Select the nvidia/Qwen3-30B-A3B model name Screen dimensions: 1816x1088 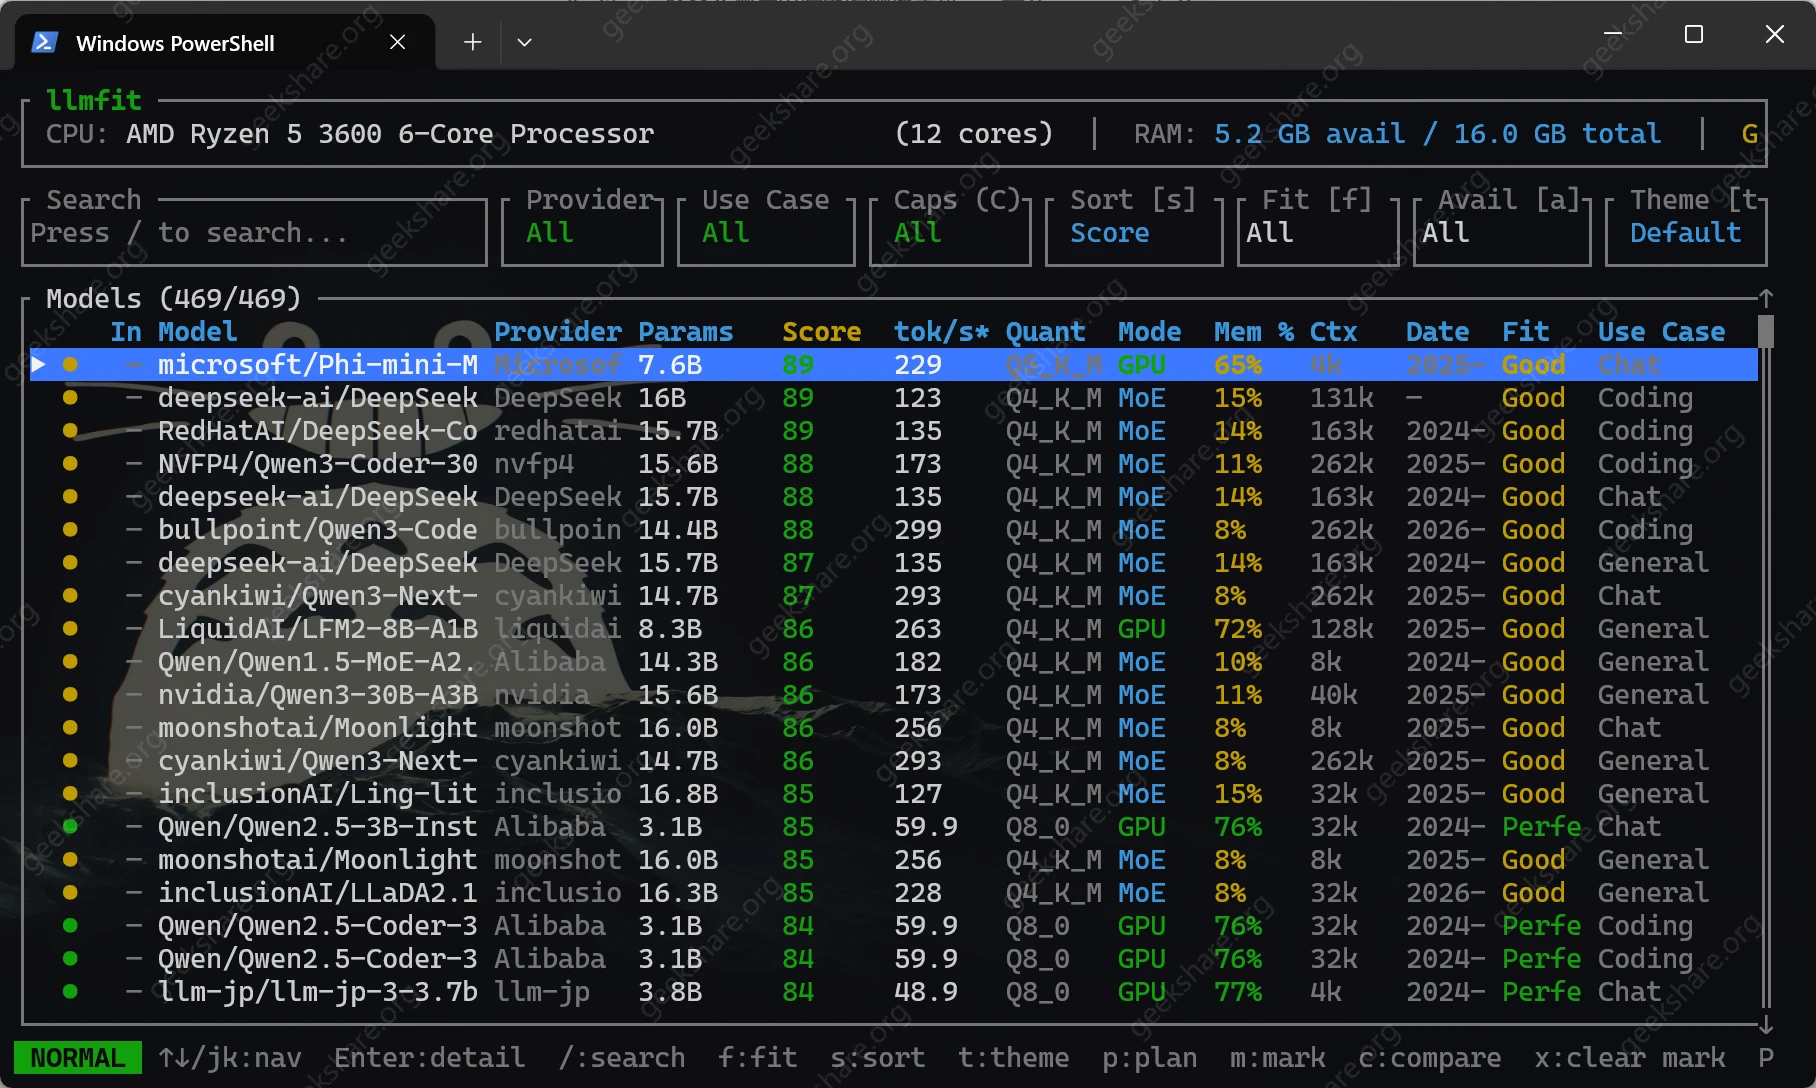tap(318, 695)
